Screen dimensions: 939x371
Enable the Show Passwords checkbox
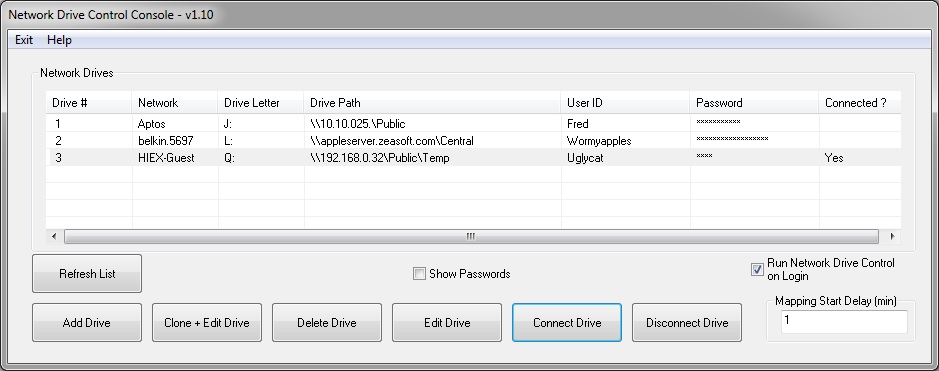coord(419,274)
